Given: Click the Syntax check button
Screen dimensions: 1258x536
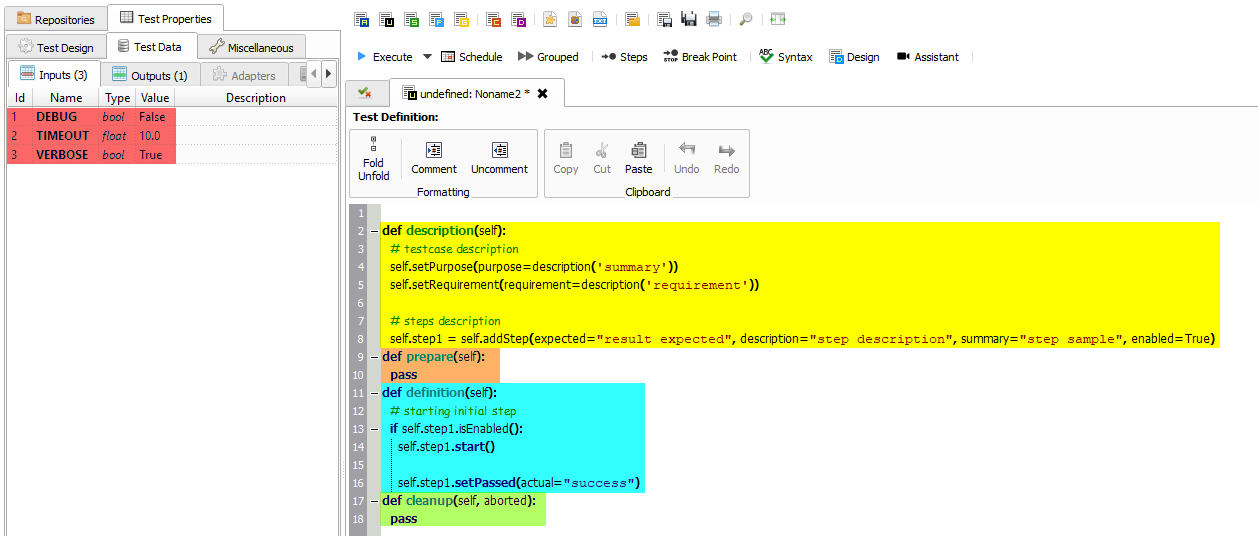Looking at the screenshot, I should click(786, 57).
